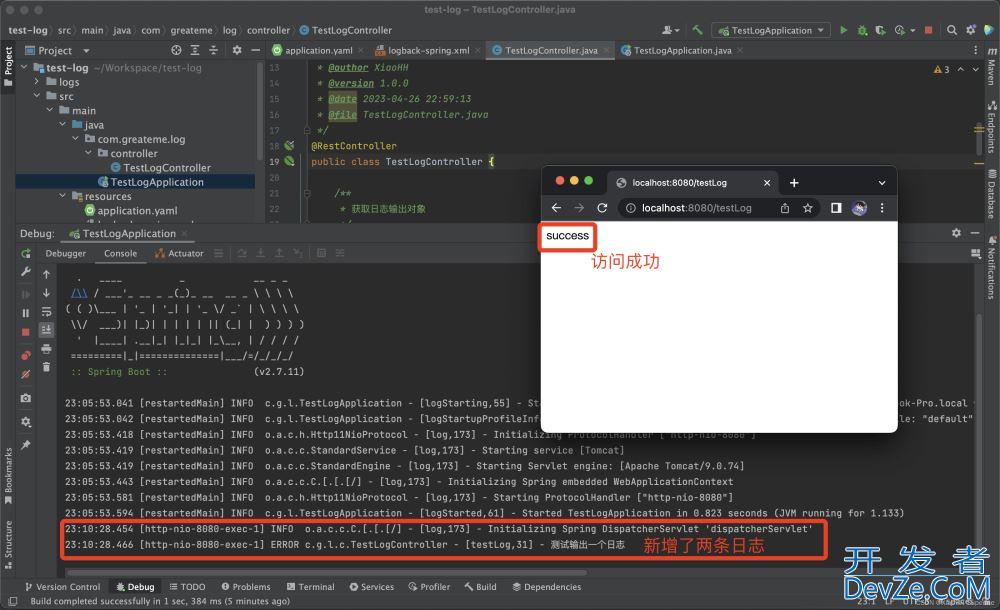Image resolution: width=1000 pixels, height=610 pixels.
Task: Open browser profile avatar
Action: point(859,208)
